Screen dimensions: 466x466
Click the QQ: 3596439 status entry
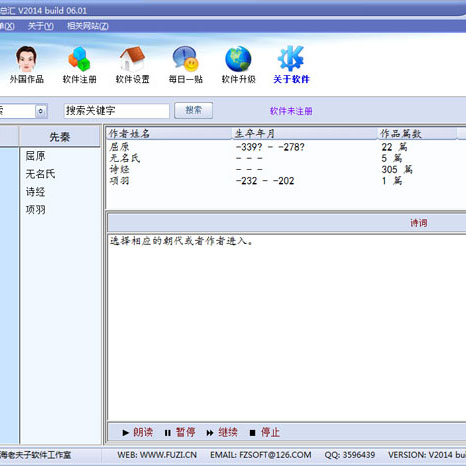pyautogui.click(x=350, y=455)
